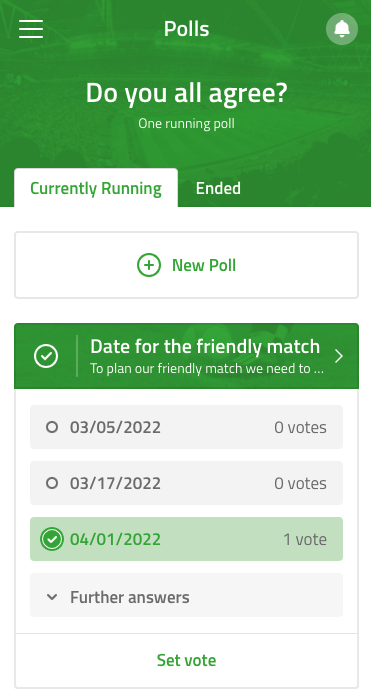Open notifications via the bell icon
Image resolution: width=371 pixels, height=700 pixels.
342,29
